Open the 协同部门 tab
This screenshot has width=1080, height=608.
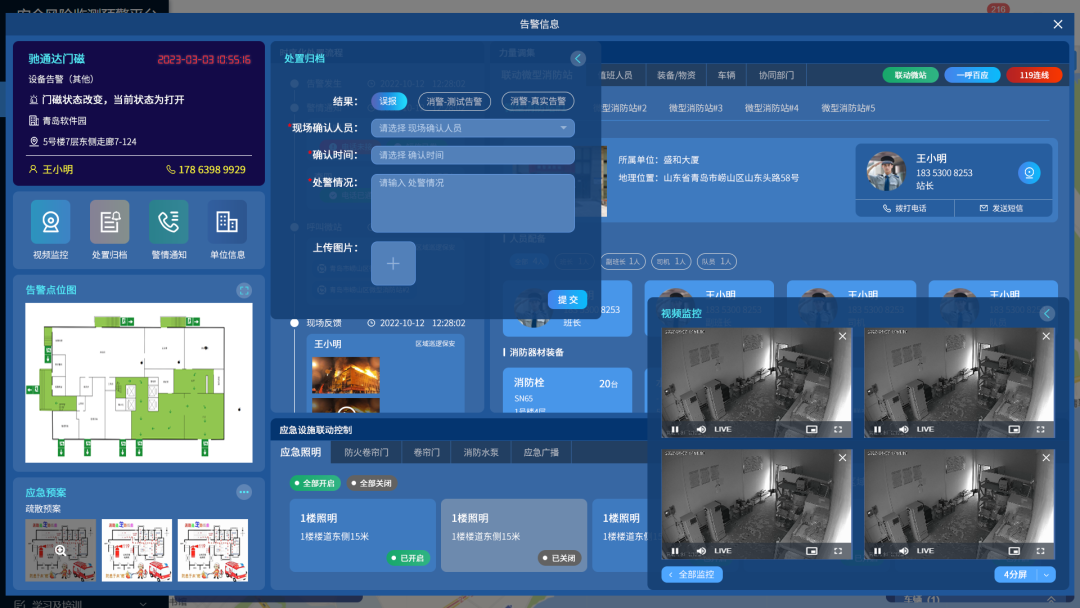click(x=776, y=75)
